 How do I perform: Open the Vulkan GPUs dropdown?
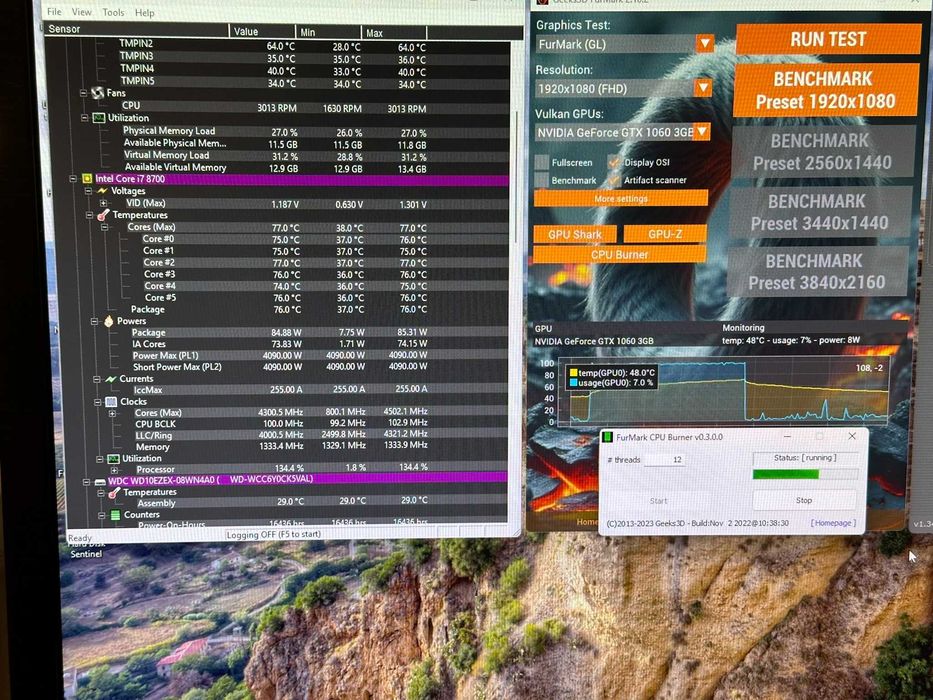702,132
